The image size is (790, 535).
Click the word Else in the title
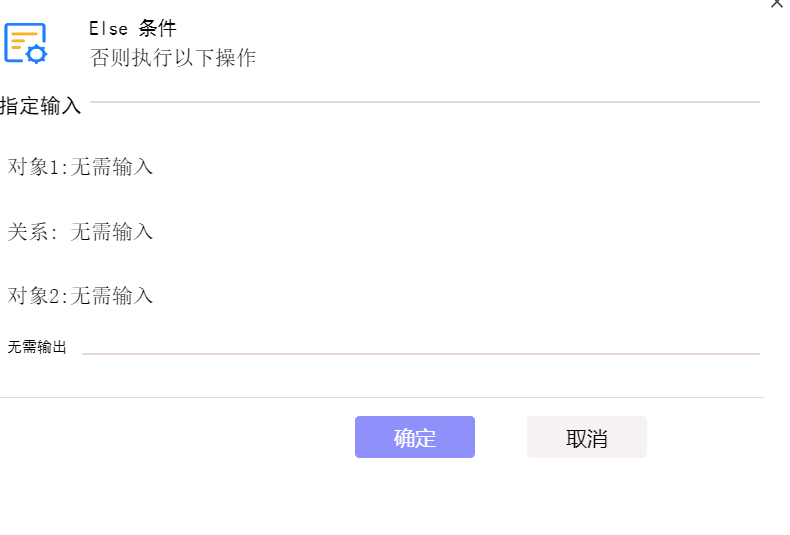[108, 29]
